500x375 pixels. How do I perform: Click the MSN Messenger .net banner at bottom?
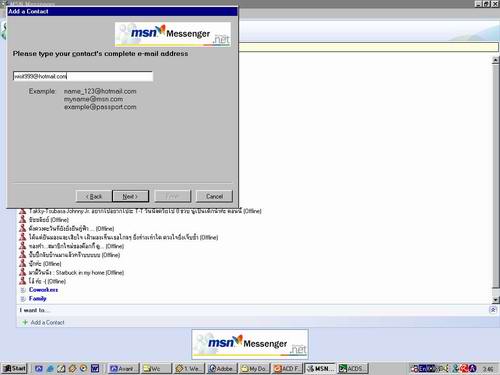pyautogui.click(x=250, y=344)
